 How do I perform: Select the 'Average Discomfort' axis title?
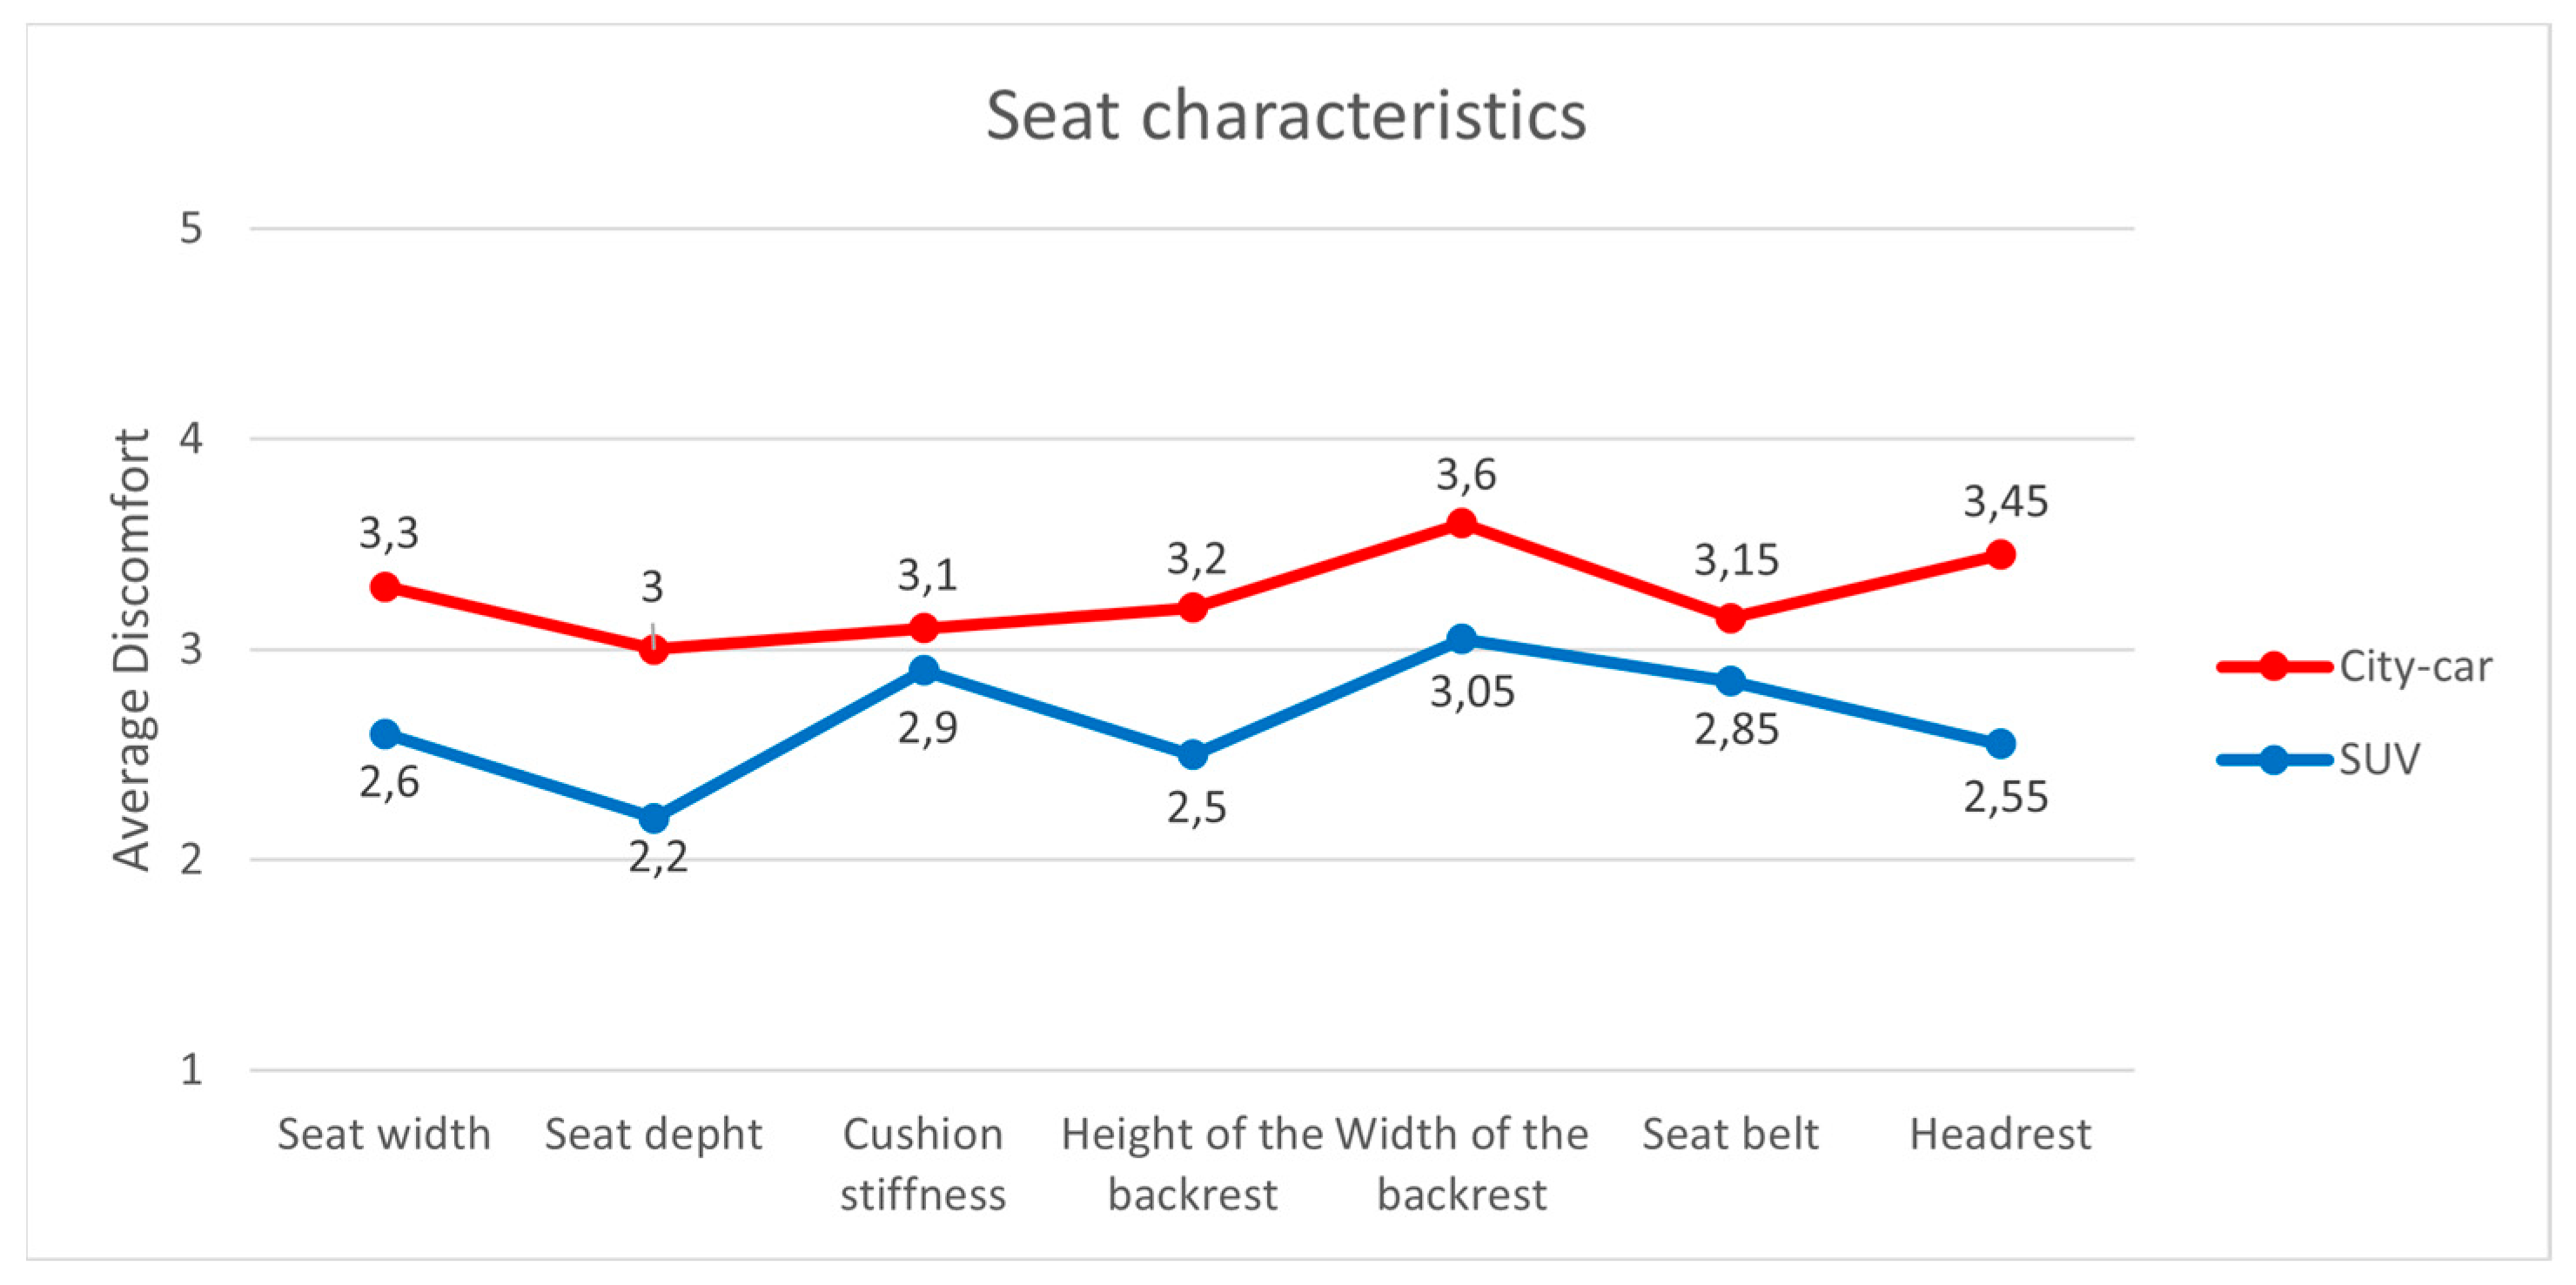[131, 650]
